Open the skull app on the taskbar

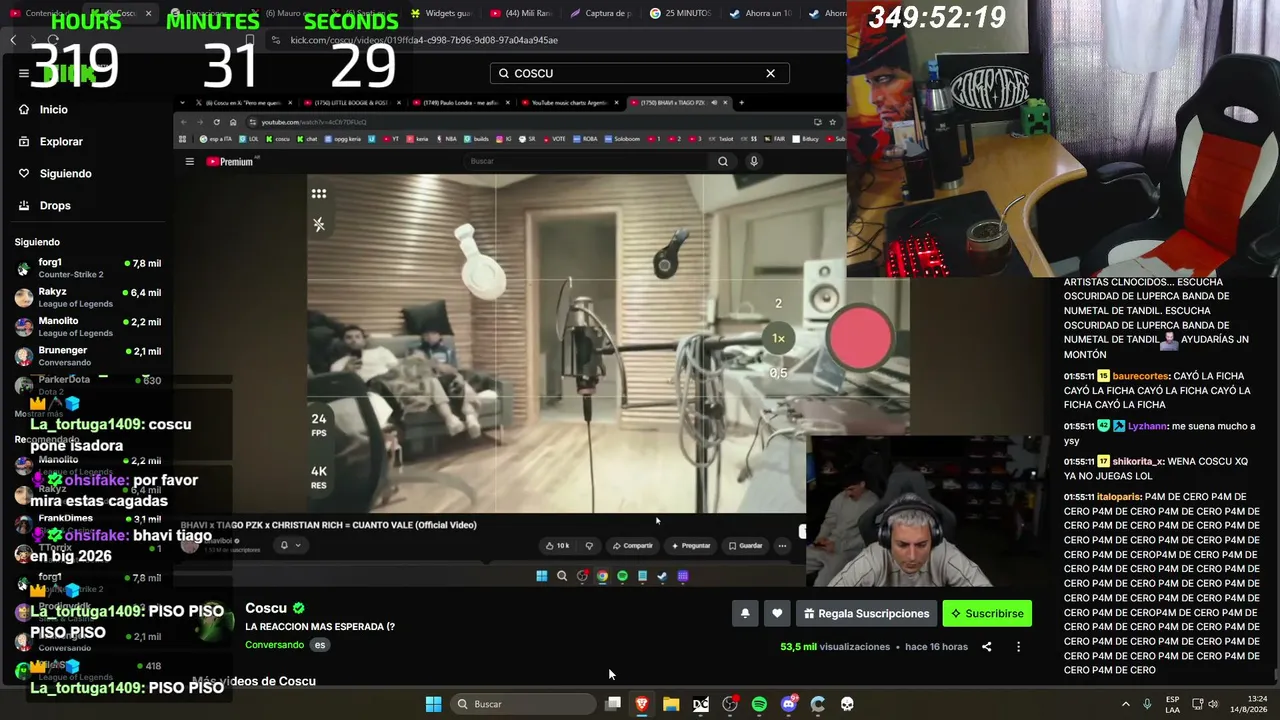[847, 704]
